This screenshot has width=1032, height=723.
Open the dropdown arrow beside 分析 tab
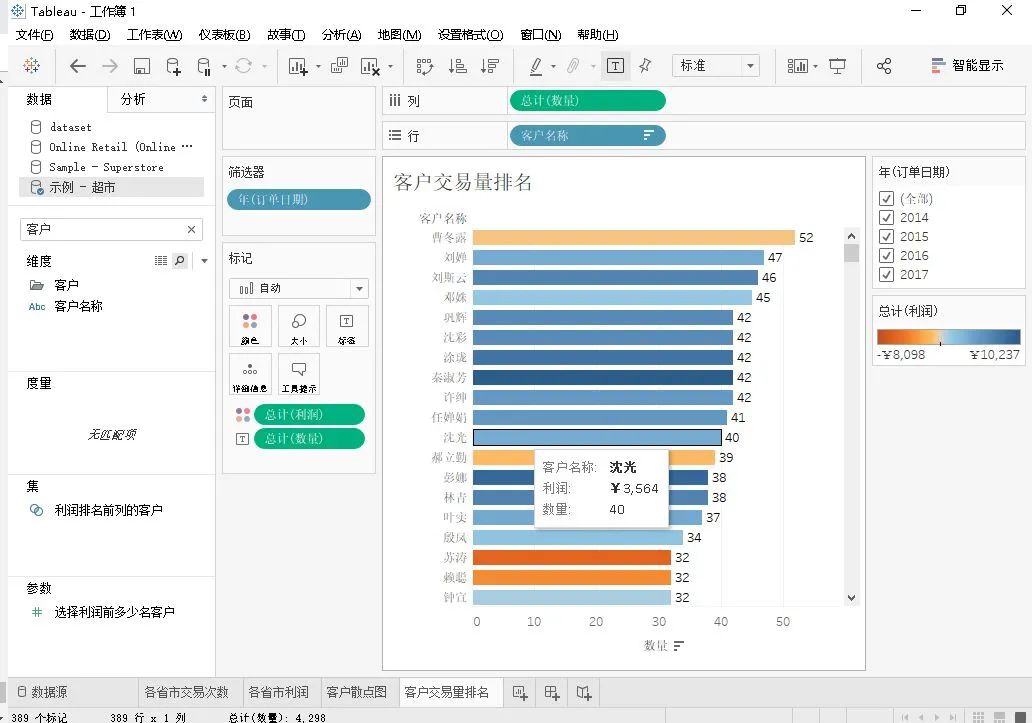click(204, 99)
